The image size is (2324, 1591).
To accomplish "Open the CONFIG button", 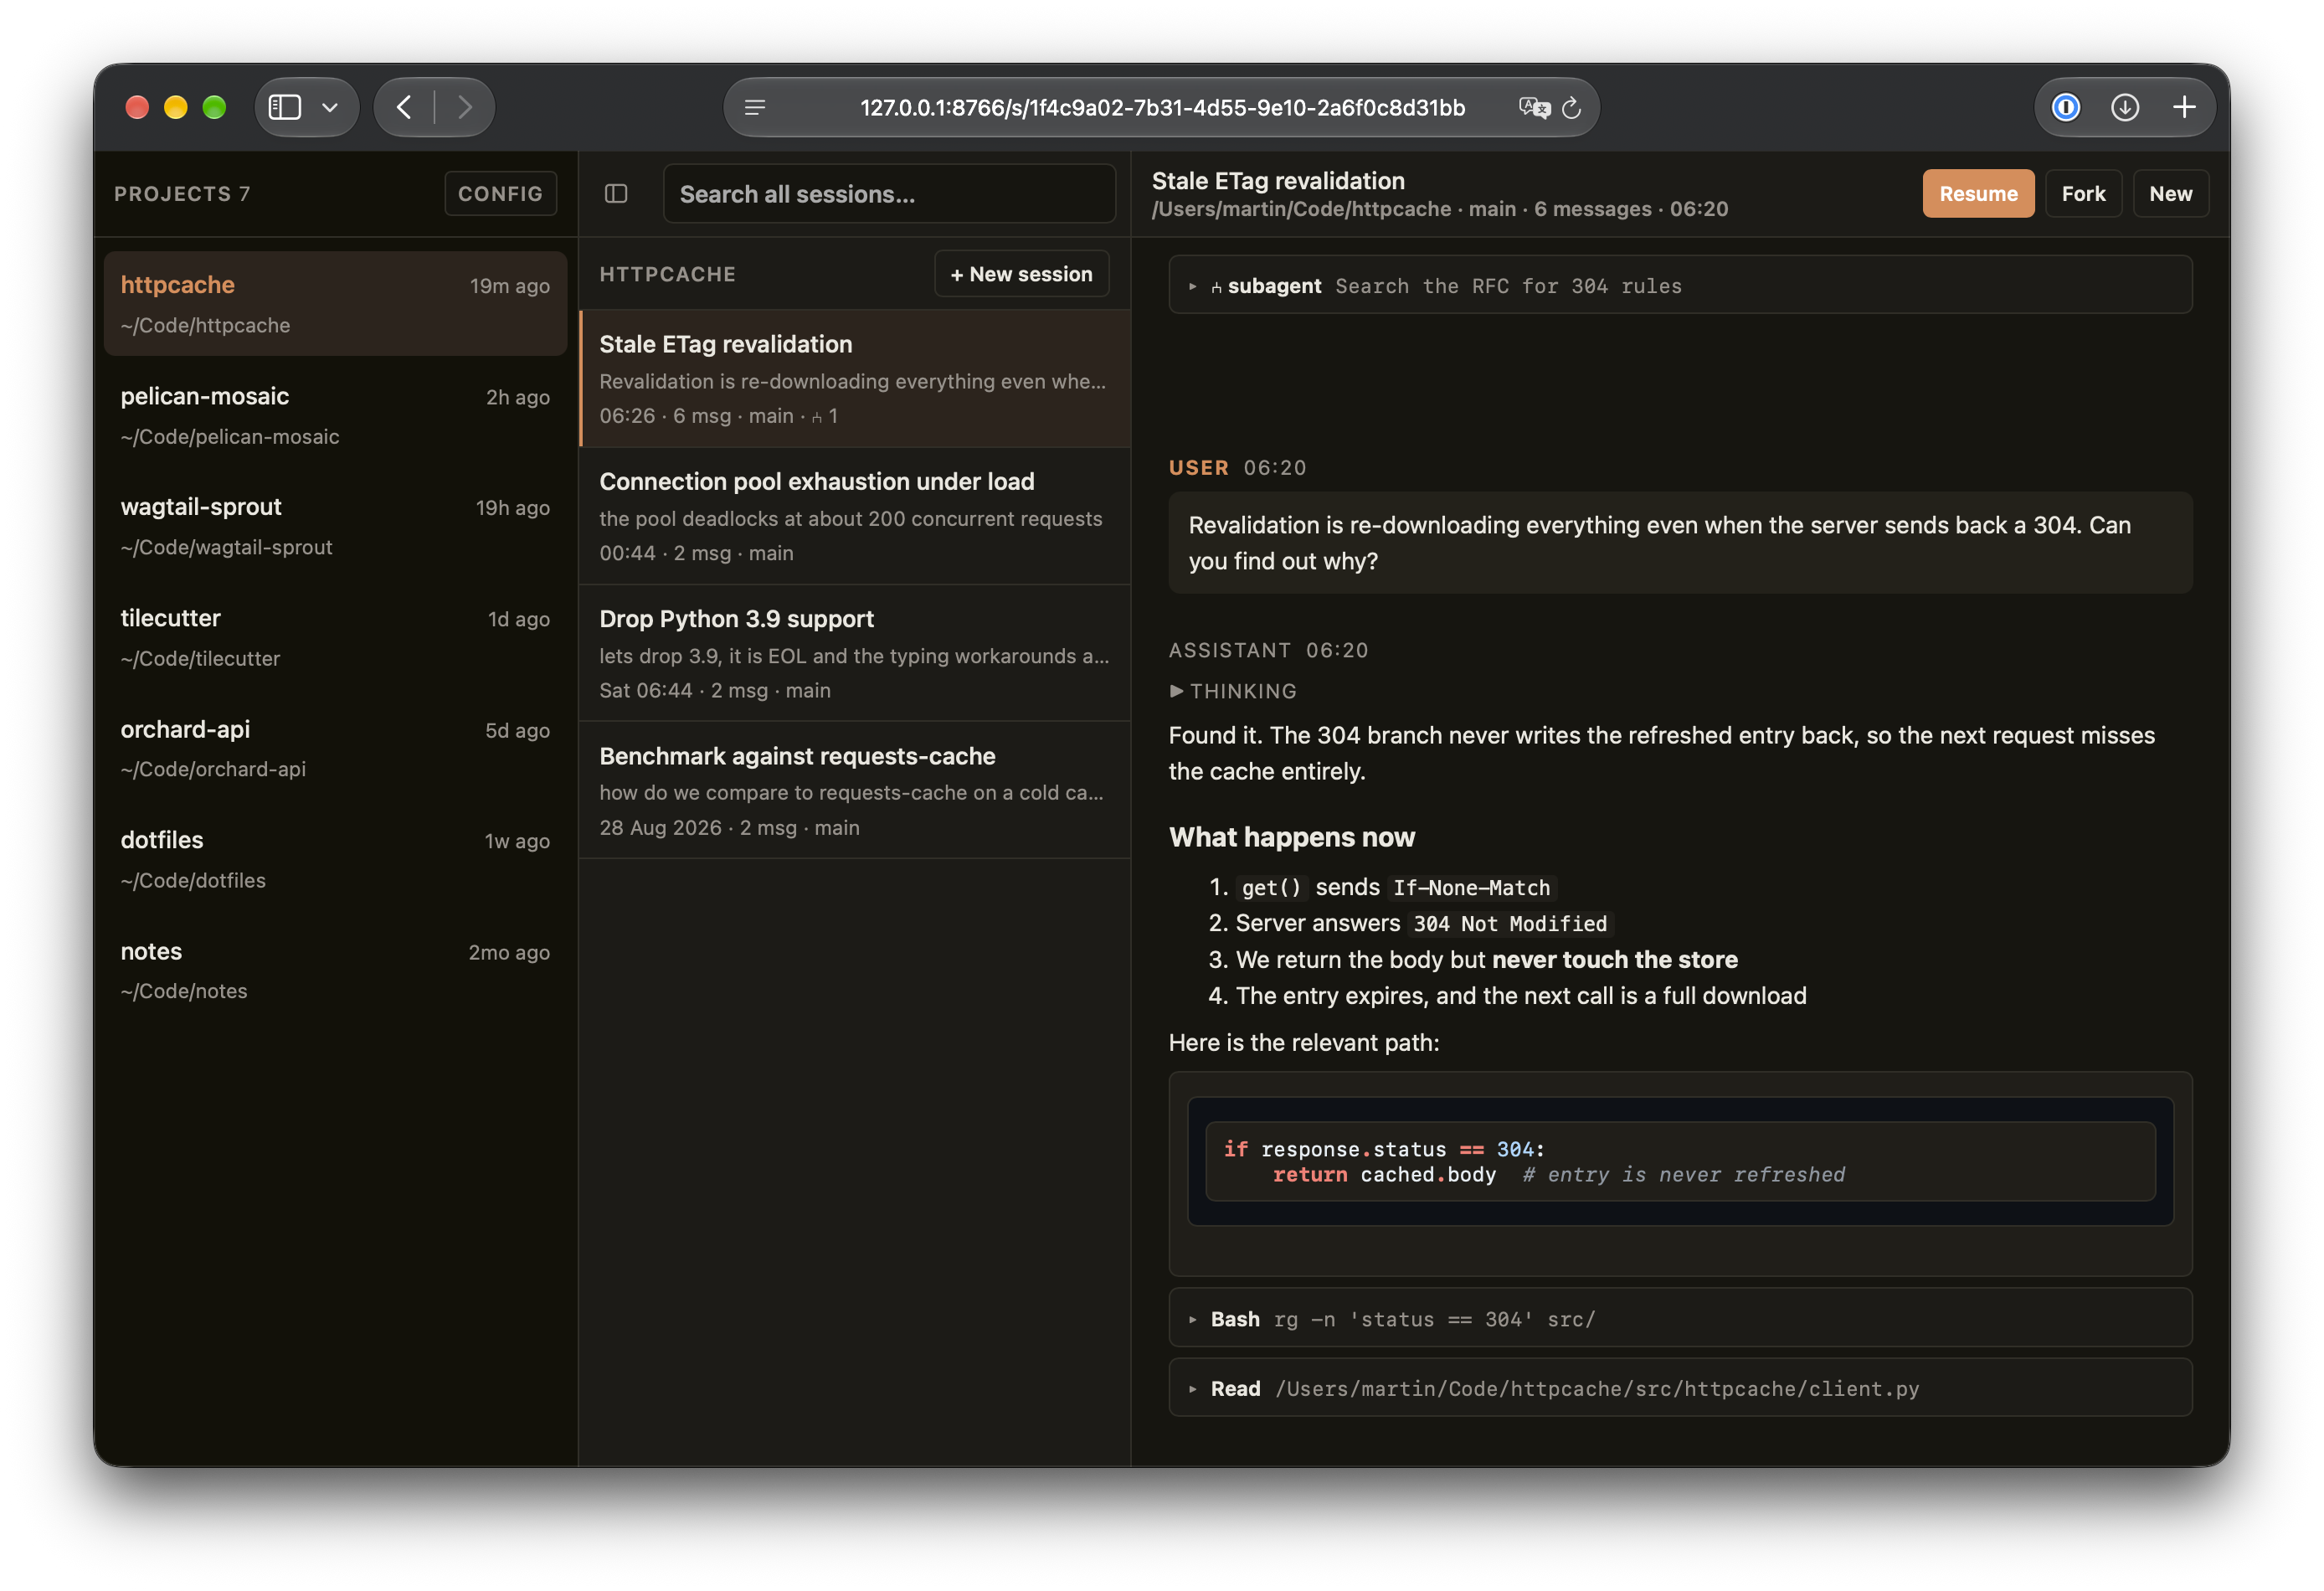I will click(x=500, y=194).
